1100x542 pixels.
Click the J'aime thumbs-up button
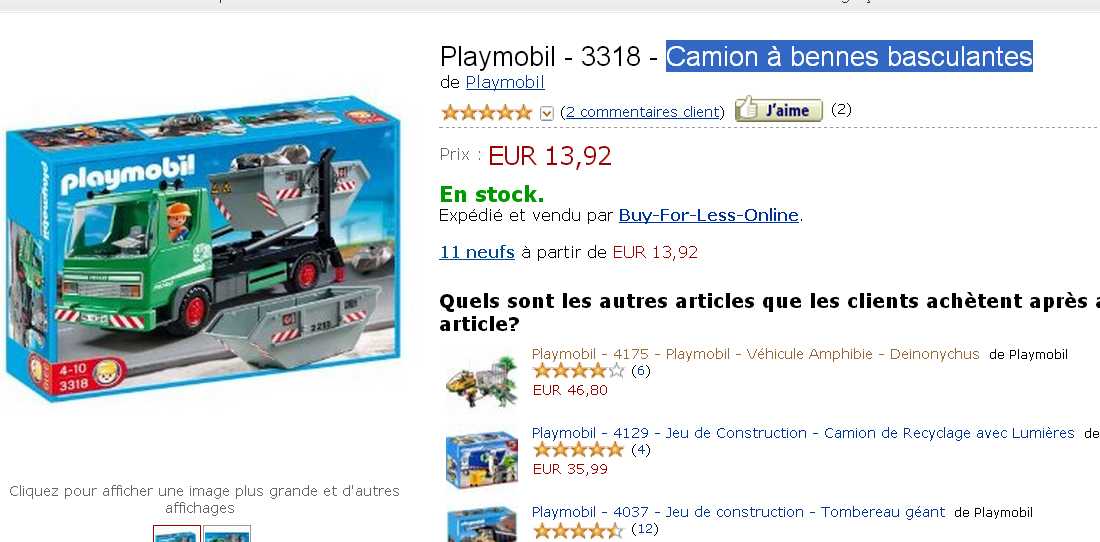click(778, 110)
